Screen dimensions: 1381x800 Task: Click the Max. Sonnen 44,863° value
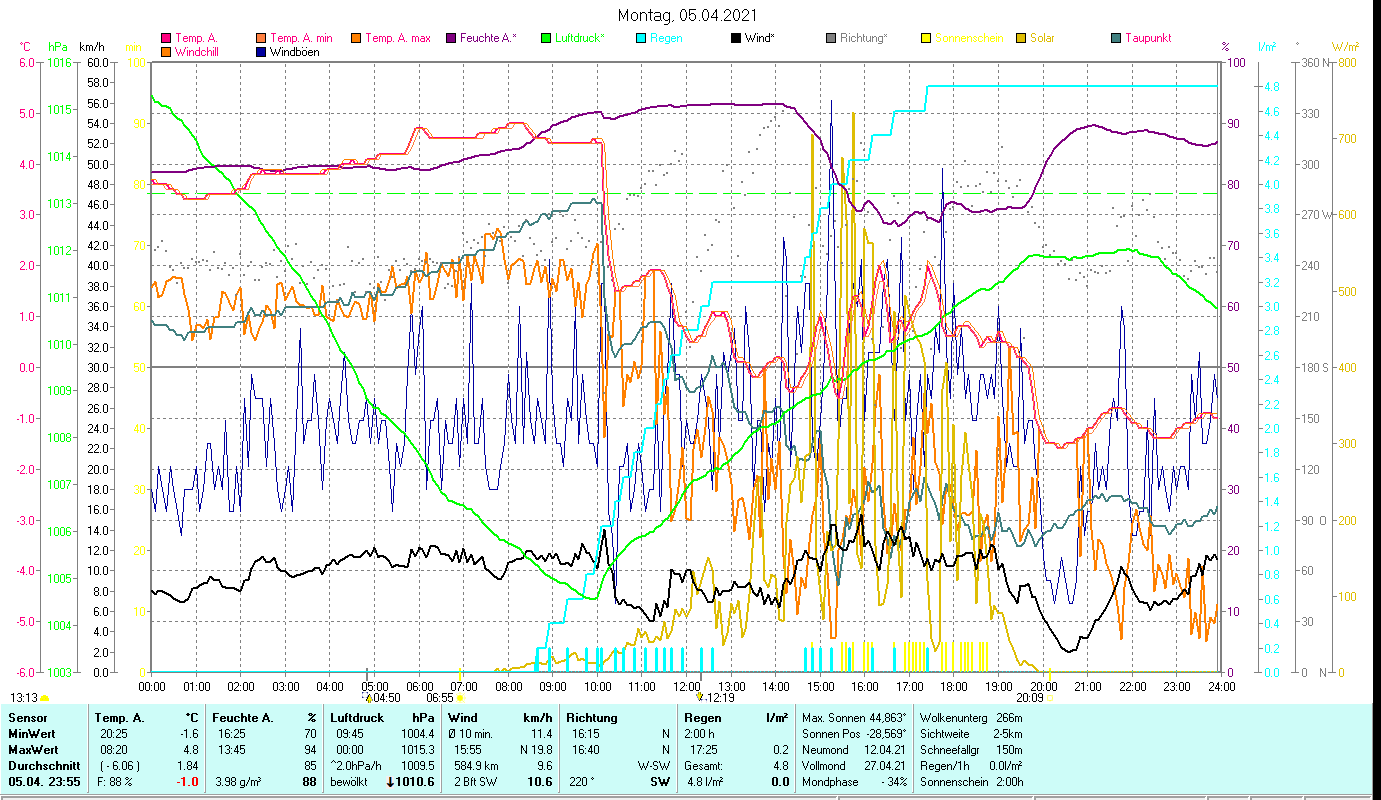[x=854, y=717]
